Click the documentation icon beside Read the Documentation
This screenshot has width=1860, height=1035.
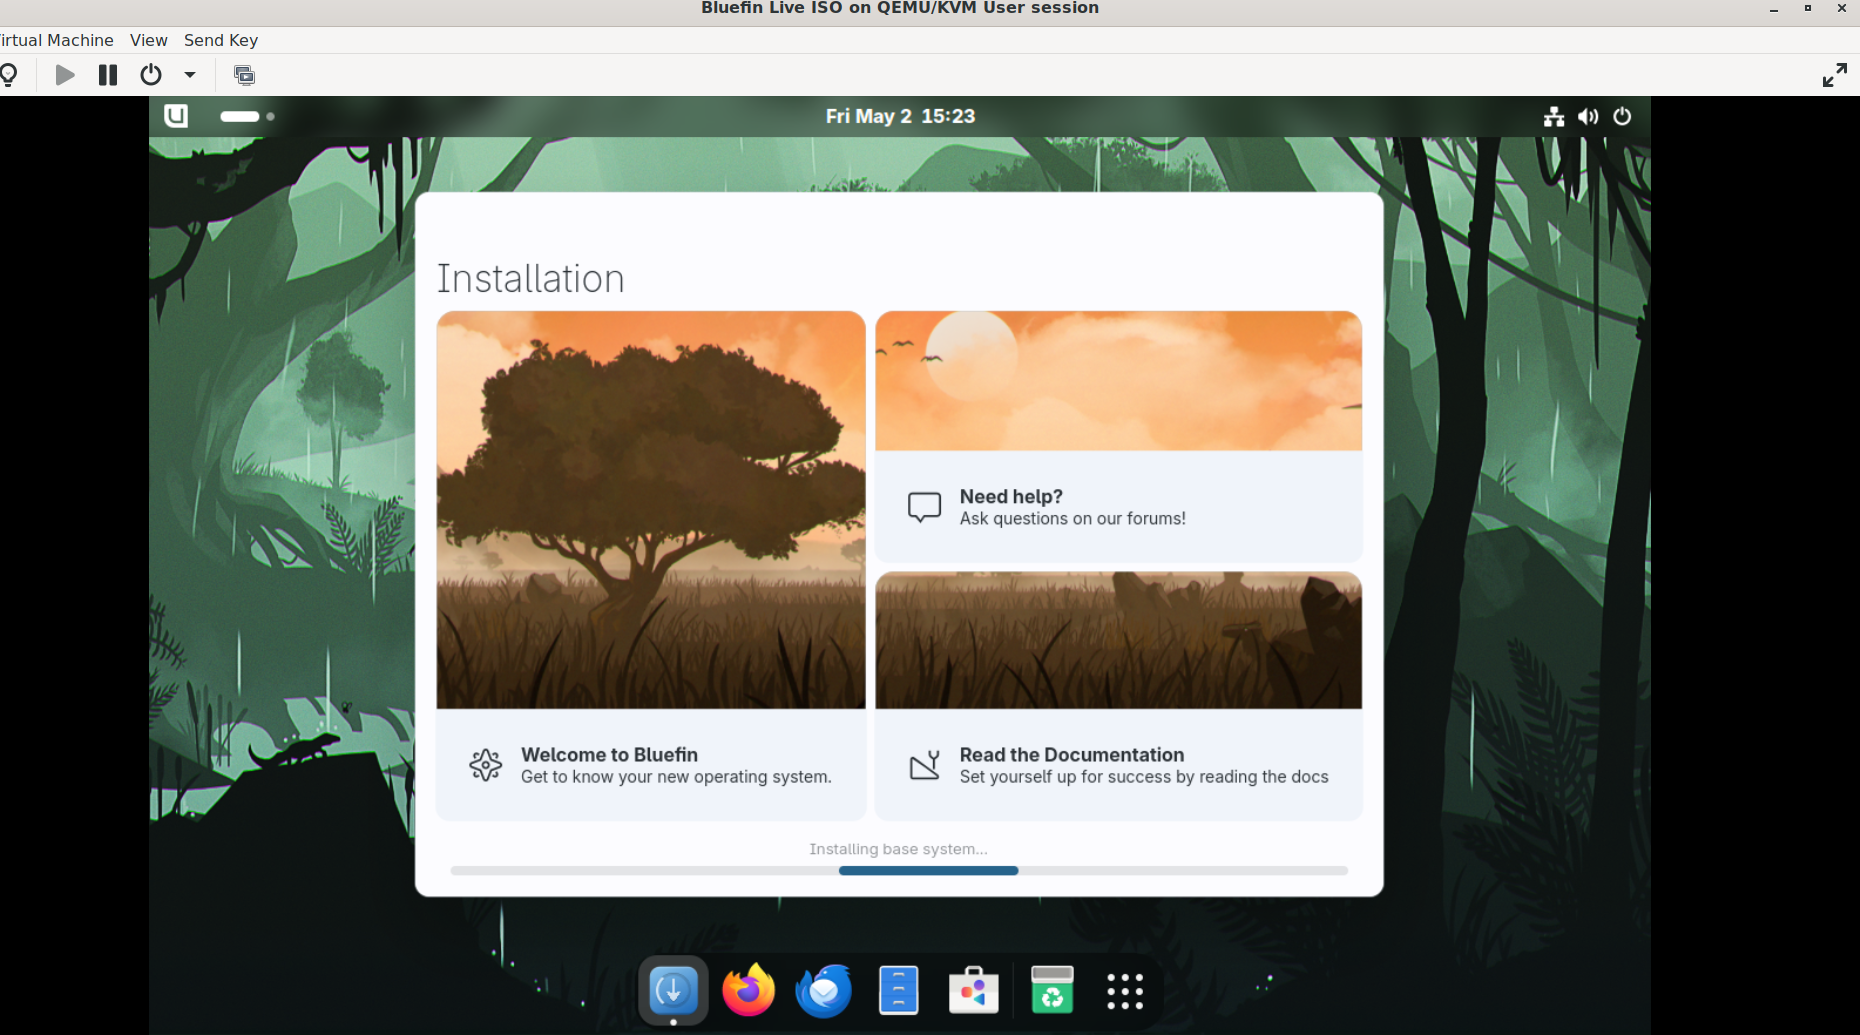click(x=924, y=765)
